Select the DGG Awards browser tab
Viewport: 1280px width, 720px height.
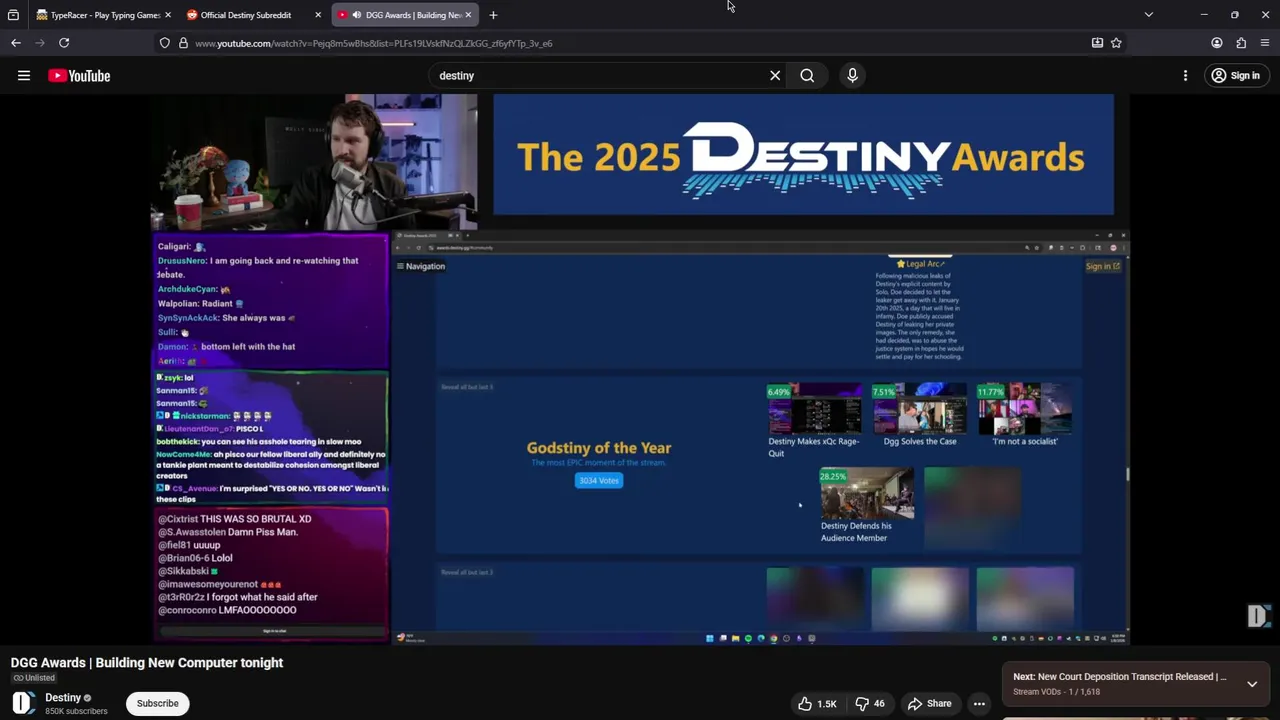click(404, 15)
